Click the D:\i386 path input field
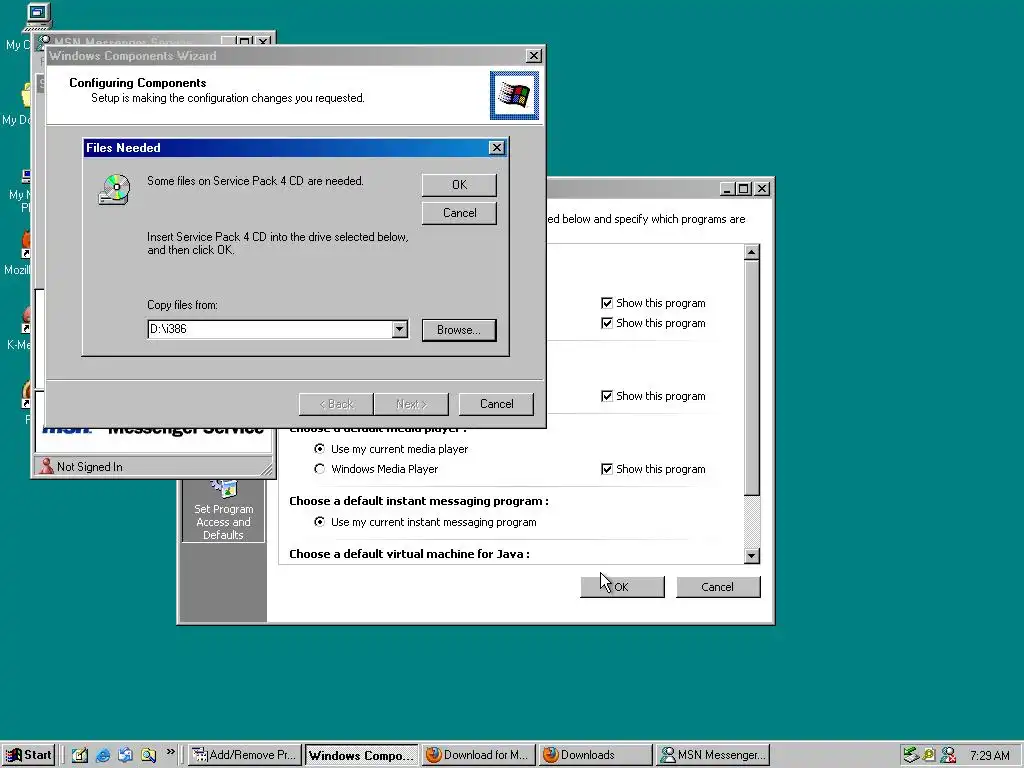The height and width of the screenshot is (768, 1024). (270, 329)
